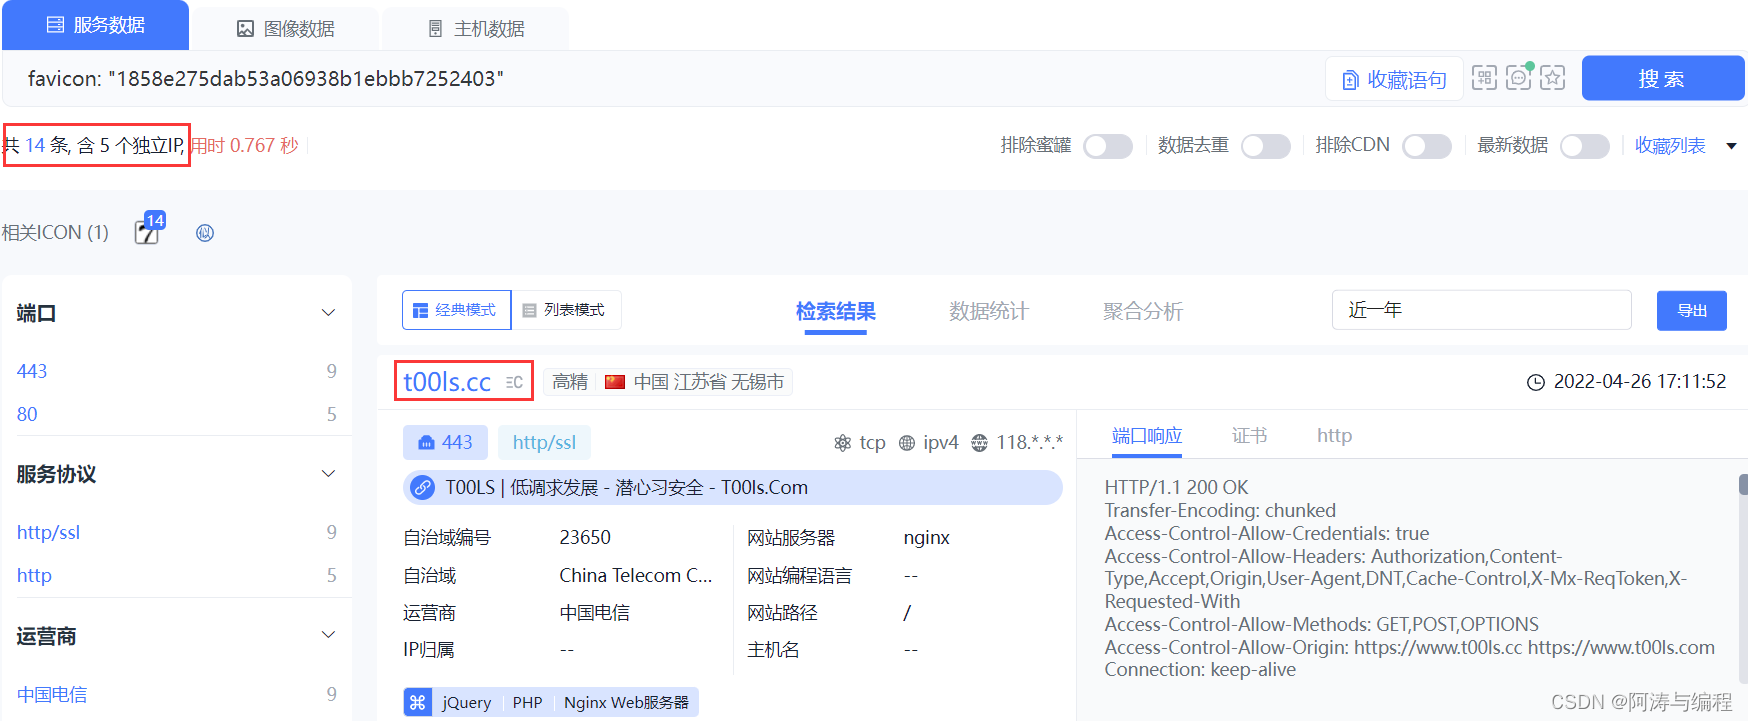The height and width of the screenshot is (721, 1748).
Task: Click ASN value 23650
Action: tap(585, 538)
